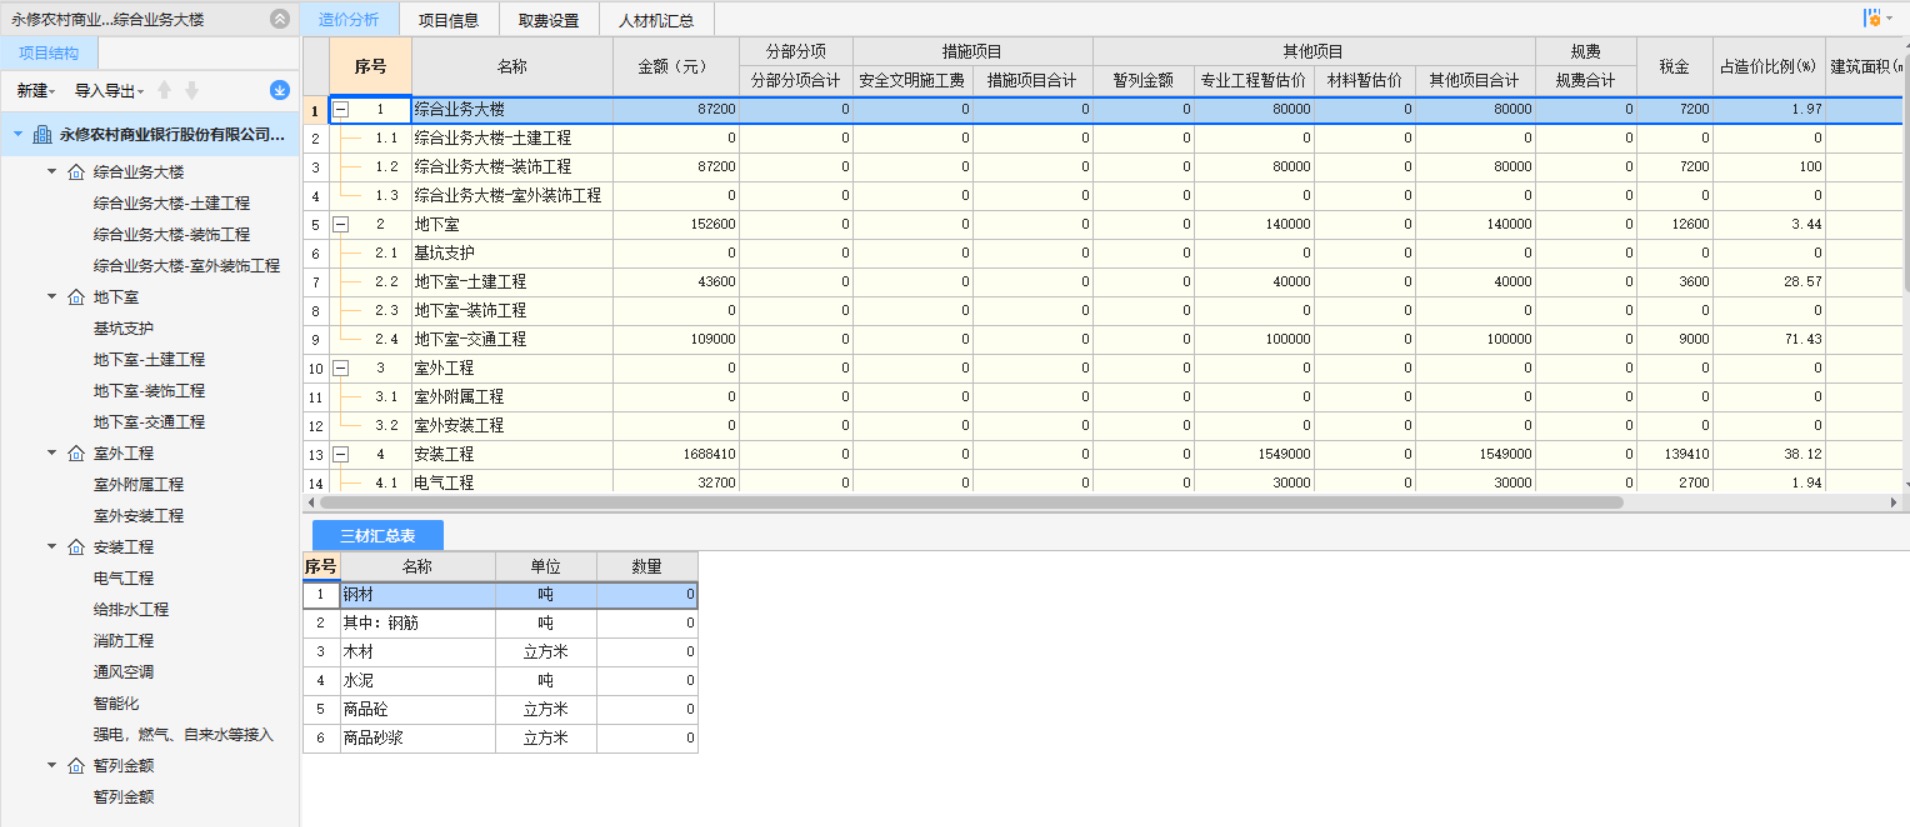This screenshot has width=1910, height=827.
Task: Click 商品砂浆 row in 三材汇总表
Action: click(500, 738)
